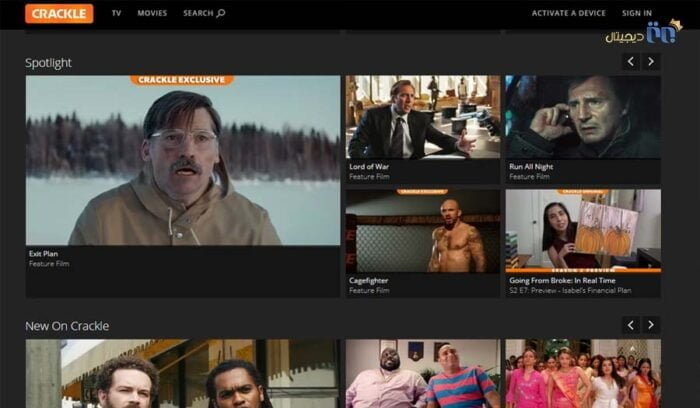Open the Run All Night thumbnail
The height and width of the screenshot is (408, 700).
coord(583,117)
